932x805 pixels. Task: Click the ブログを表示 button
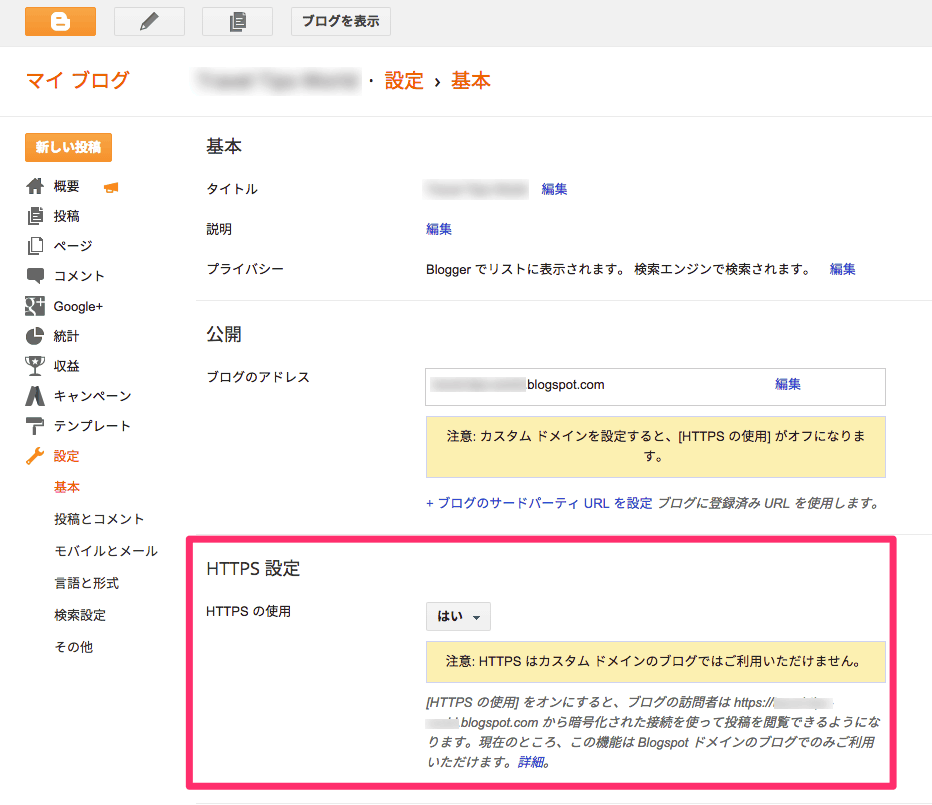pyautogui.click(x=341, y=21)
